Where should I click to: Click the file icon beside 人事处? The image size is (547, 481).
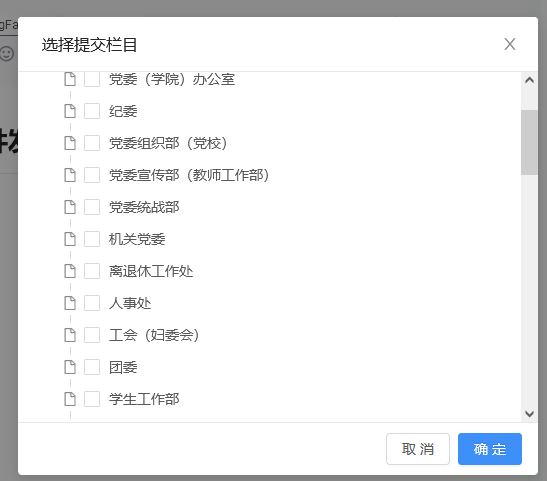pos(70,303)
